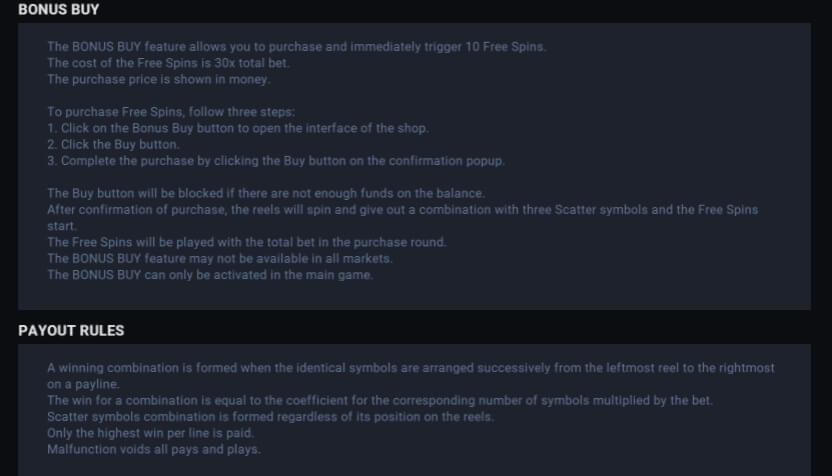Viewport: 832px width, 476px height.
Task: Click the line about triggering 10 Free Spins
Action: point(297,47)
